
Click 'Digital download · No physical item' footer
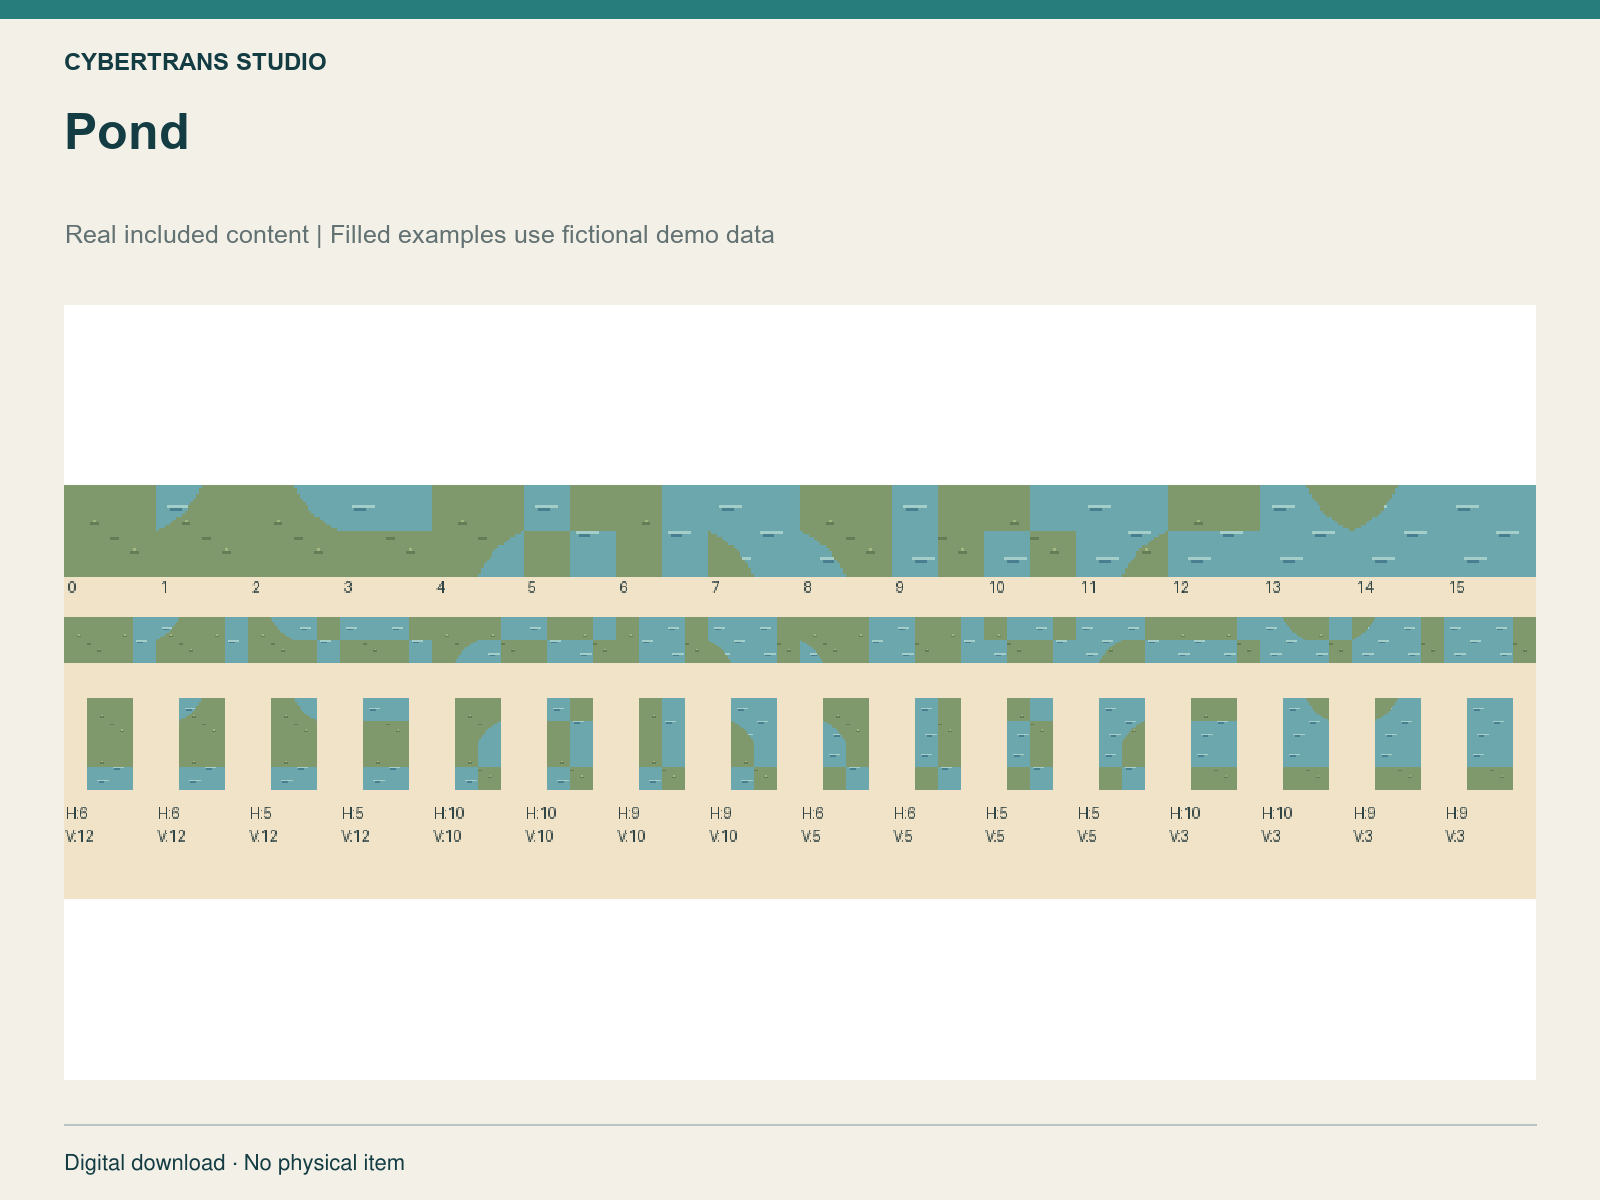(x=235, y=1163)
